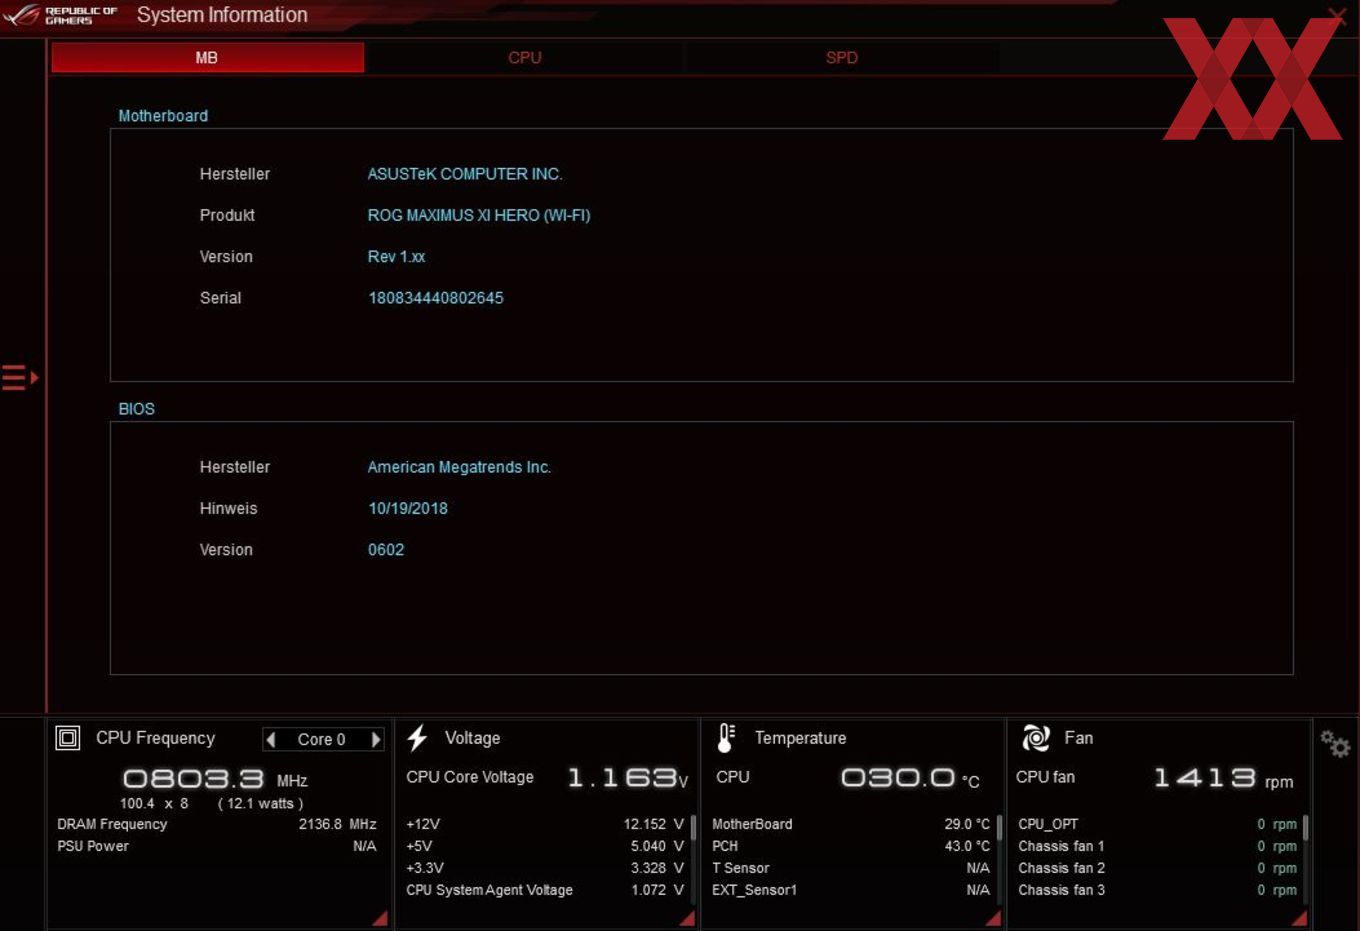Expand the Fan panel corner triangle
The image size is (1360, 931).
1299,918
